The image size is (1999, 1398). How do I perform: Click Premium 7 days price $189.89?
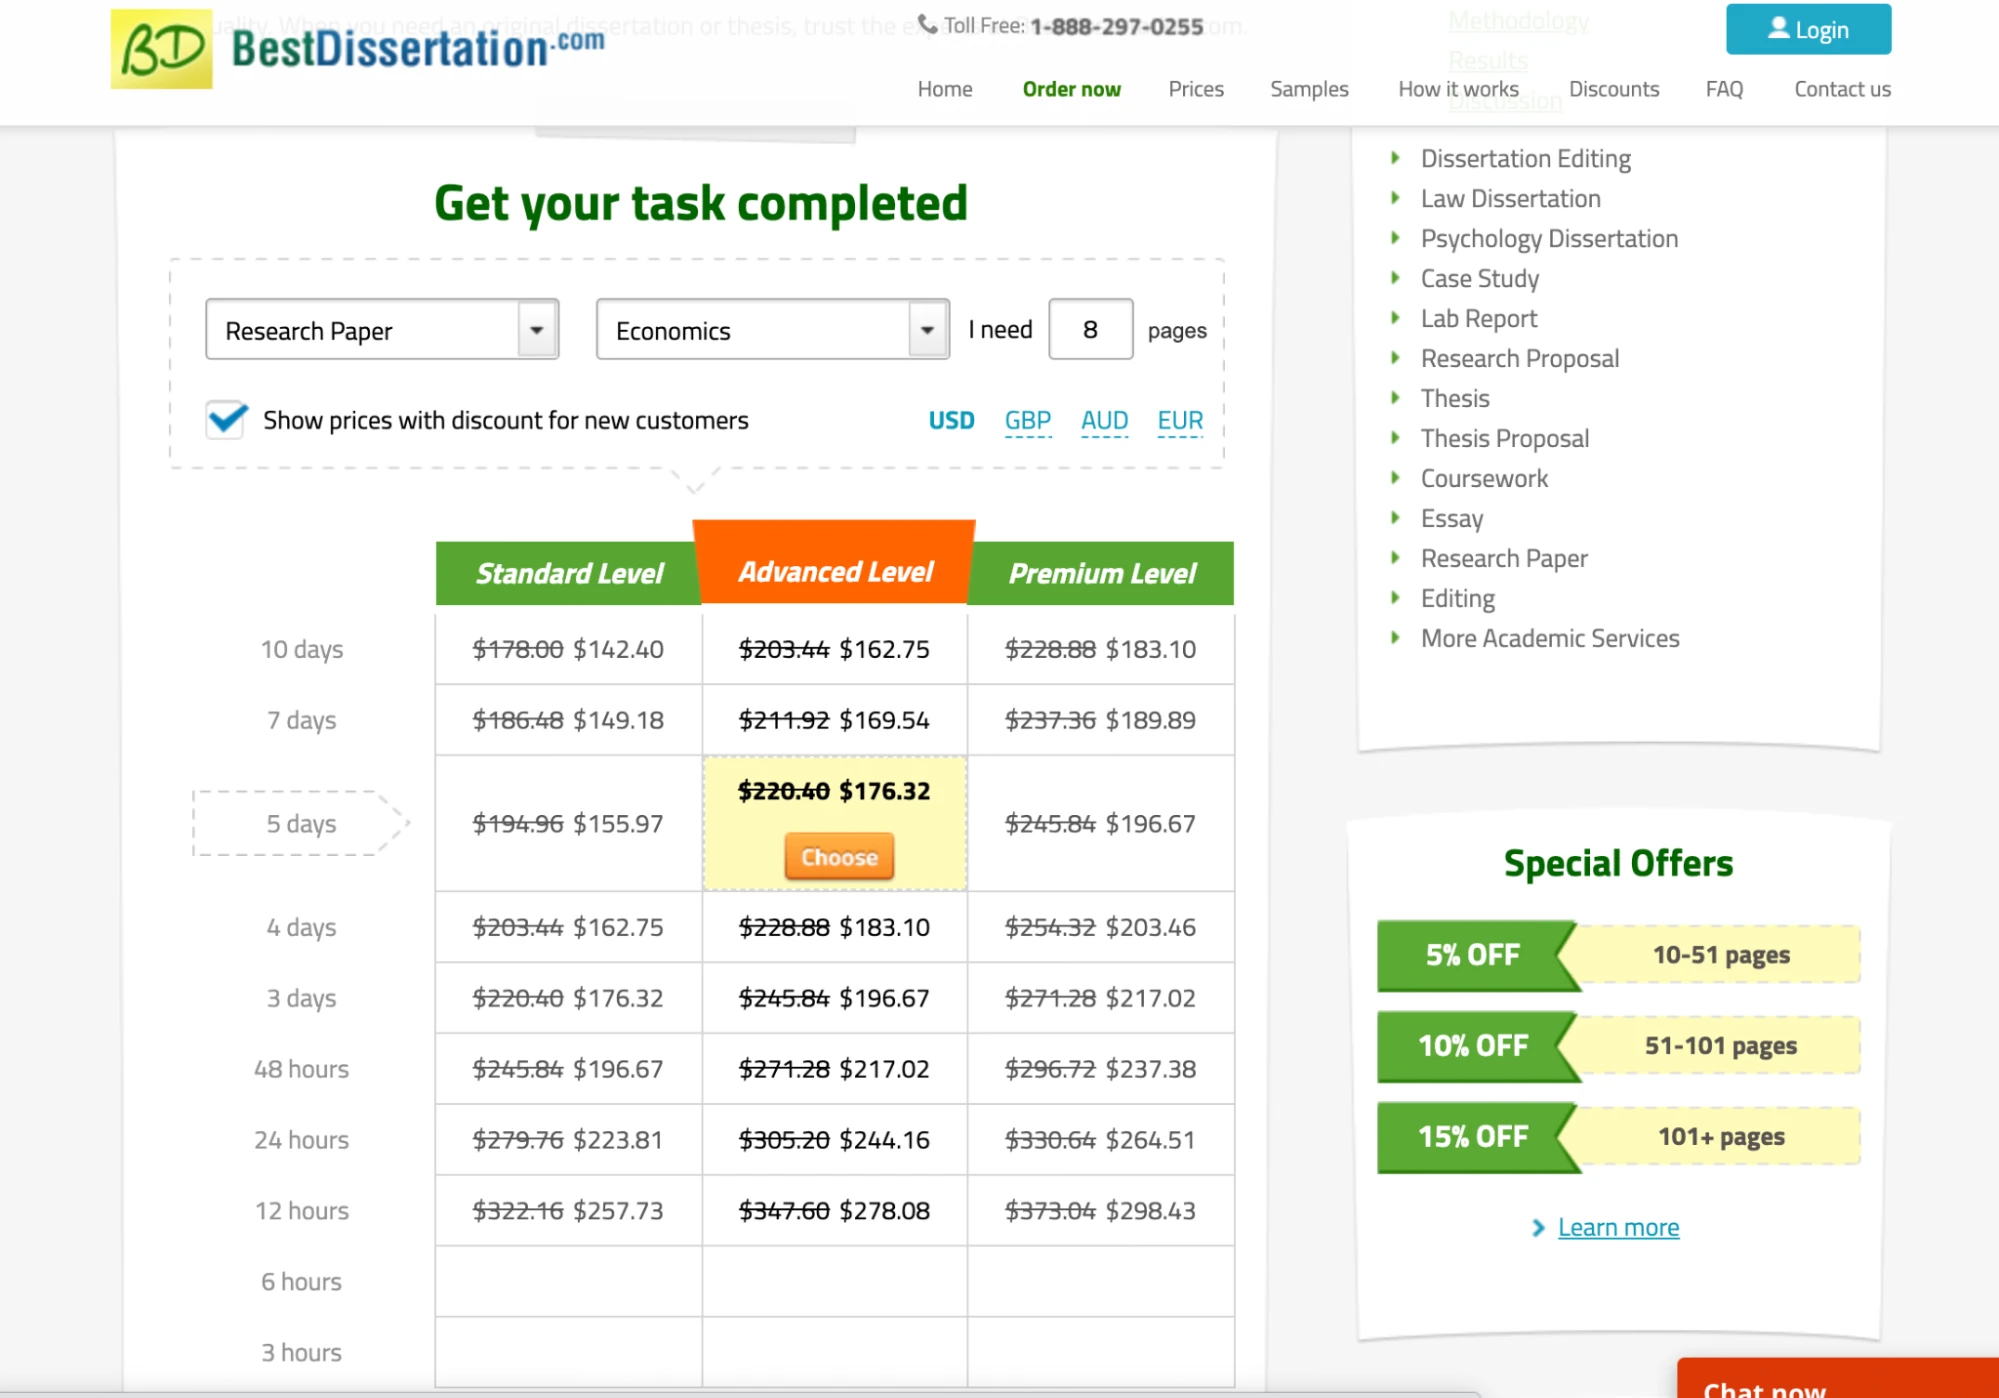coord(1151,721)
